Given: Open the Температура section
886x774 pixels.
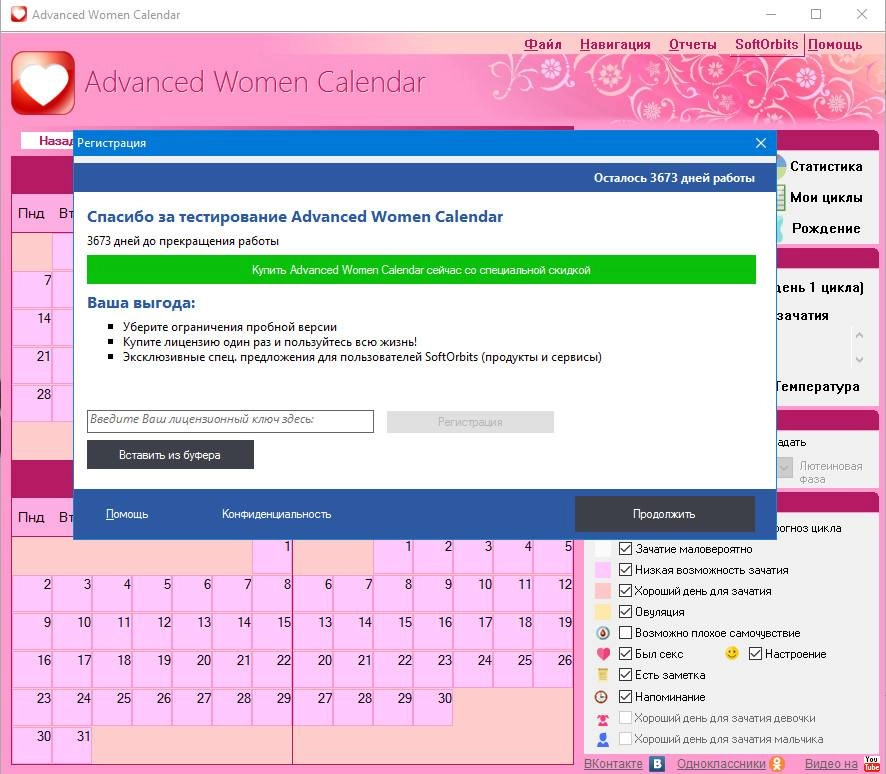Looking at the screenshot, I should click(818, 387).
